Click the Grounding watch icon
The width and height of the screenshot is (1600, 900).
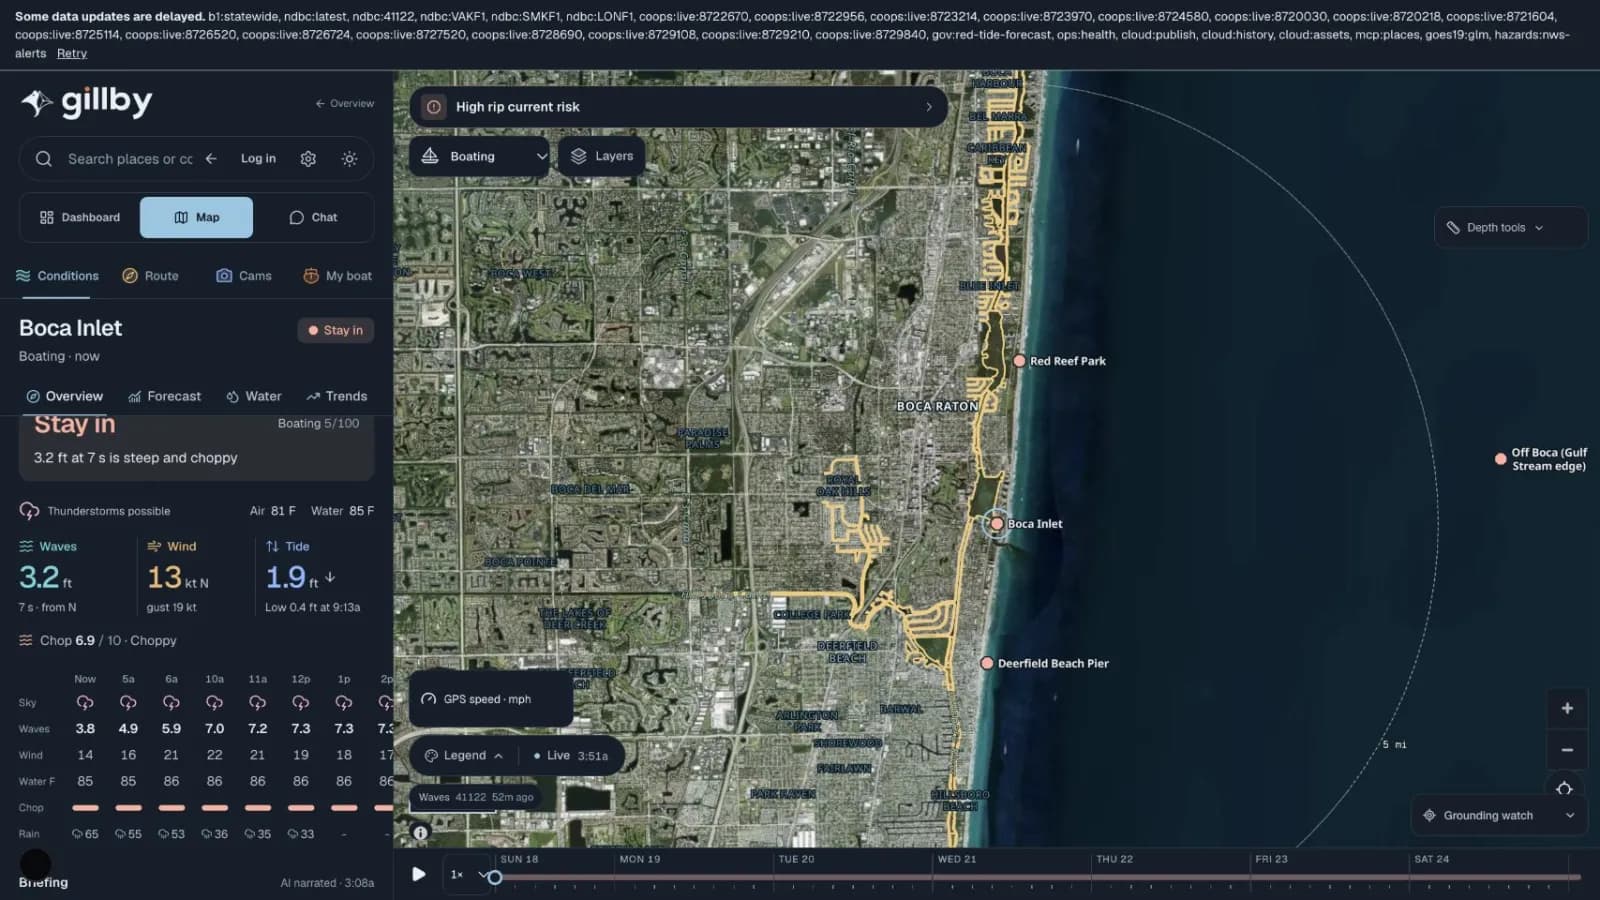click(1429, 816)
